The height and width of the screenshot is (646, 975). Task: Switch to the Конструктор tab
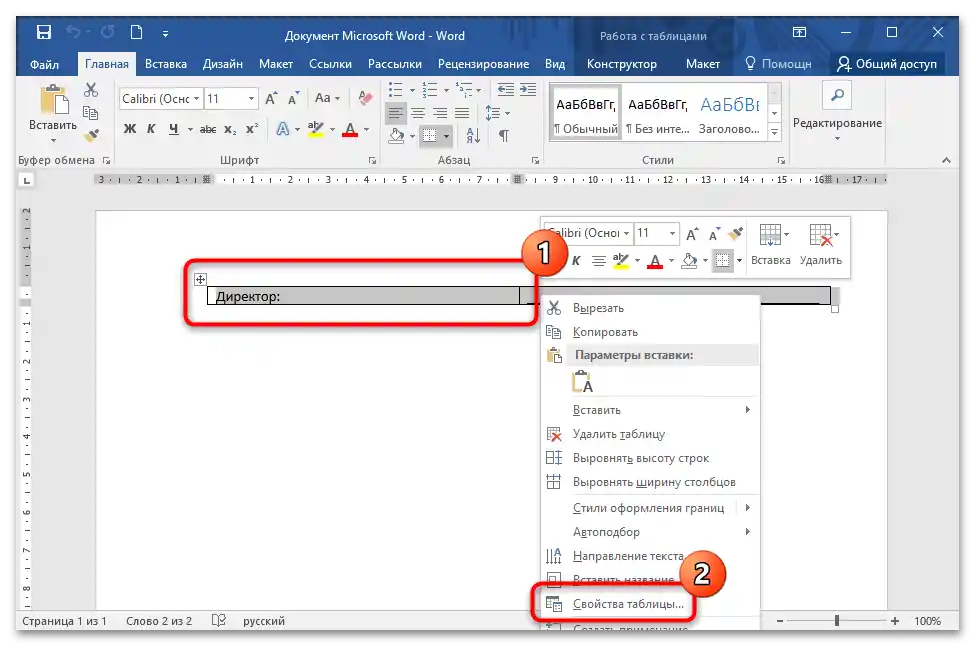coord(622,63)
